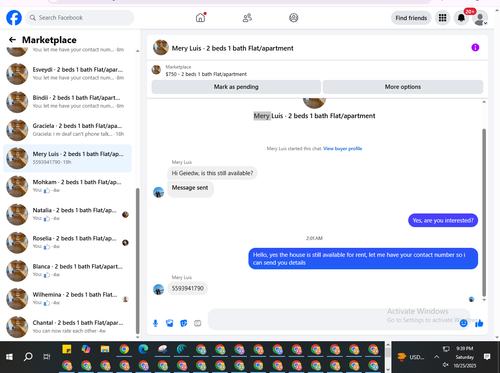This screenshot has height=373, width=500.
Task: Attach a file with the photo icon
Action: tap(170, 323)
